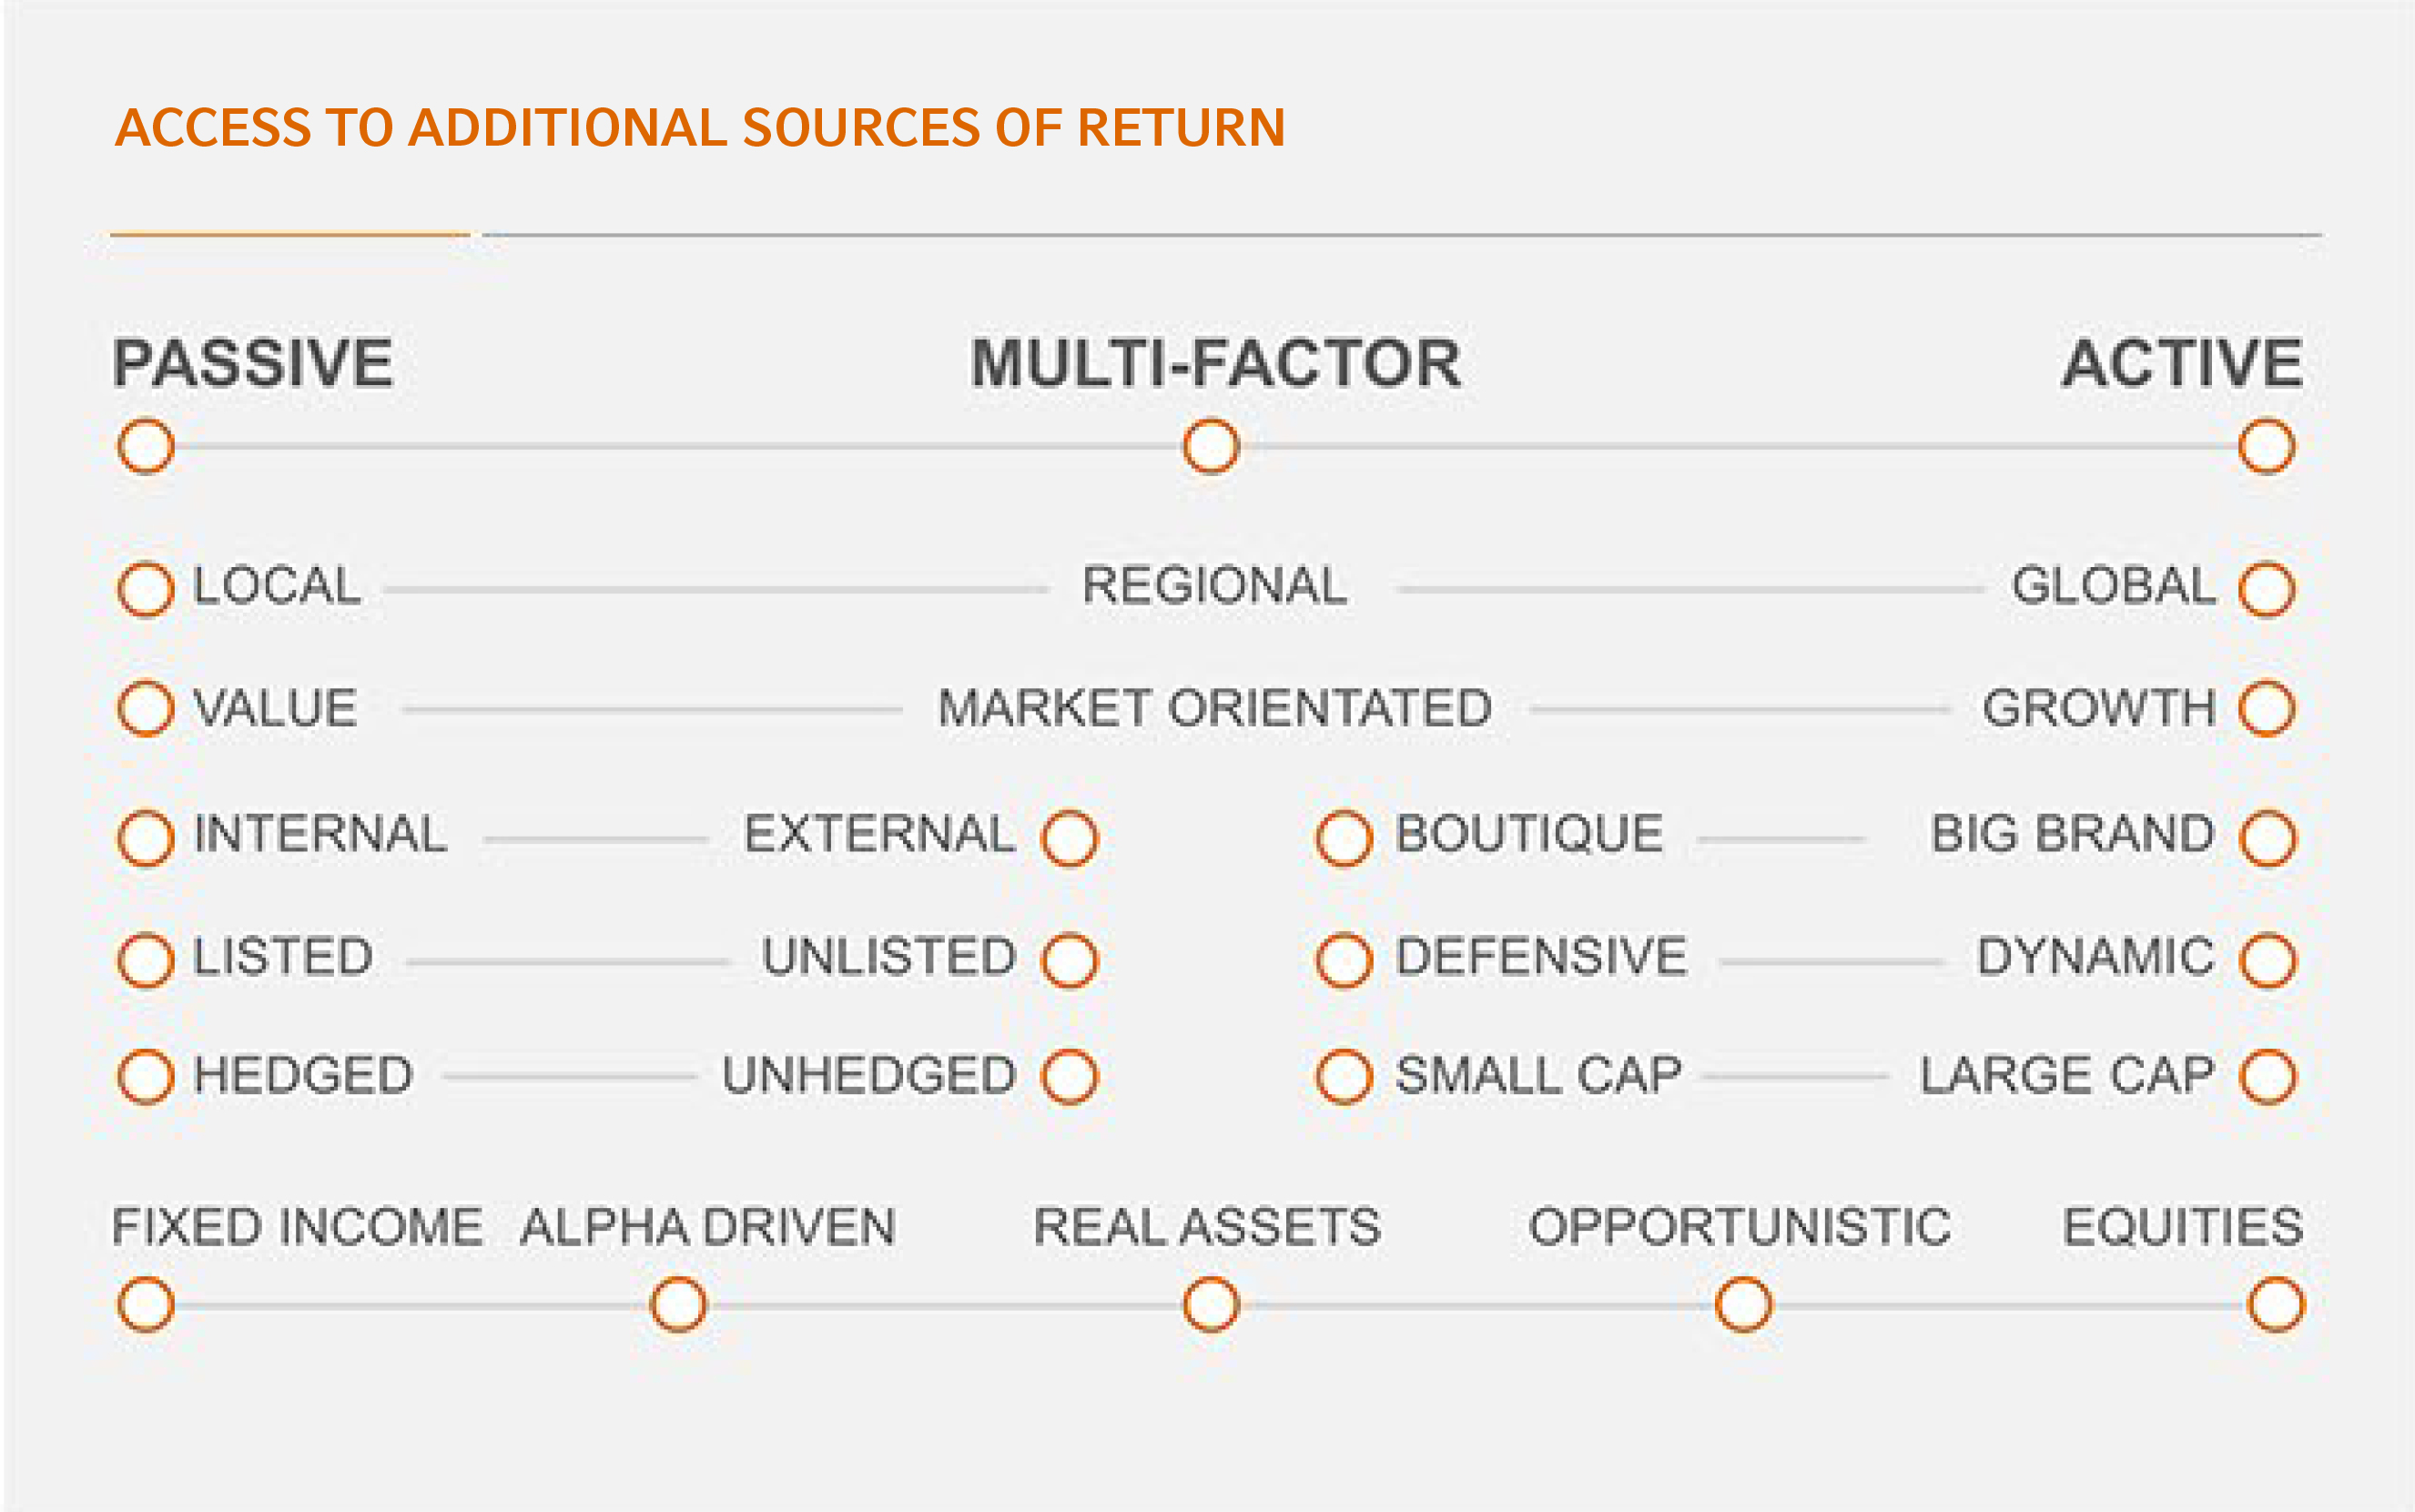Click the REAL ASSETS label
This screenshot has height=1512, width=2415.
1207,1227
